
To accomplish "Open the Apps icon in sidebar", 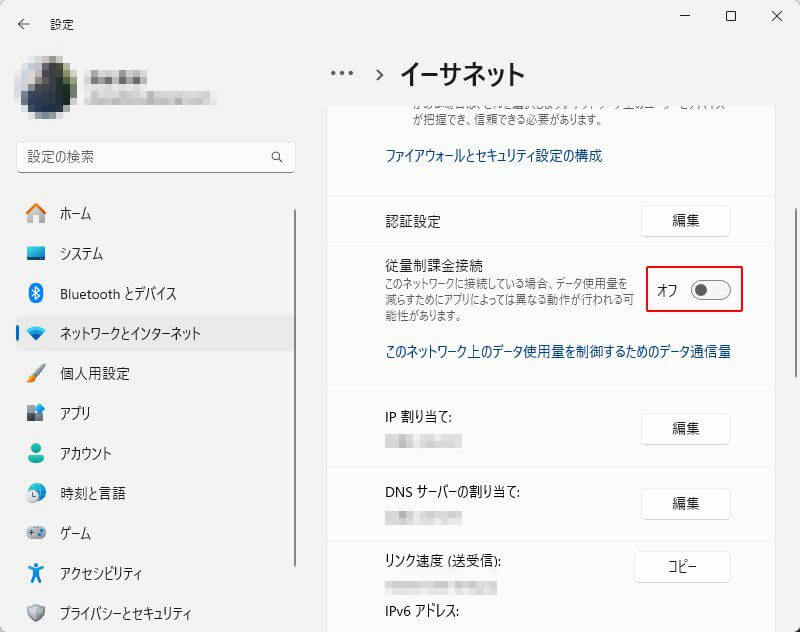I will click(36, 413).
